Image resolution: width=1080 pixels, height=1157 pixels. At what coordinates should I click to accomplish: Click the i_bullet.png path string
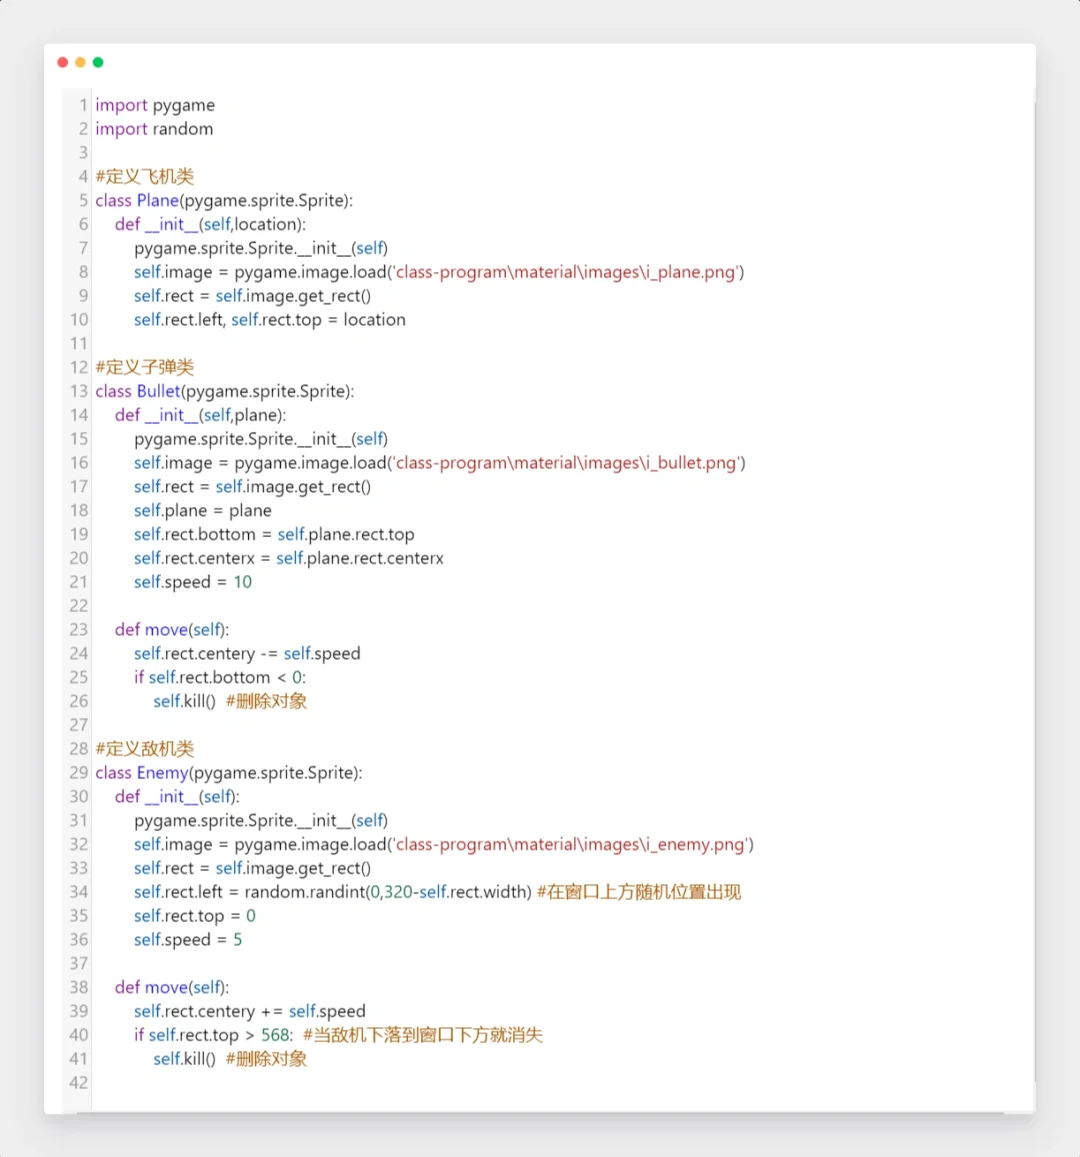[567, 463]
